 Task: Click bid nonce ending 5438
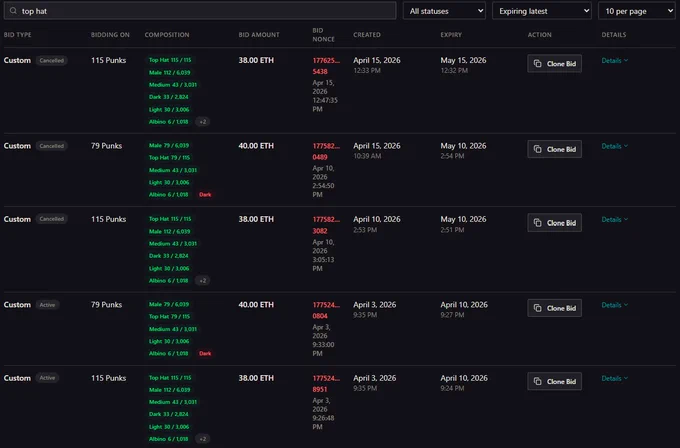coord(326,66)
